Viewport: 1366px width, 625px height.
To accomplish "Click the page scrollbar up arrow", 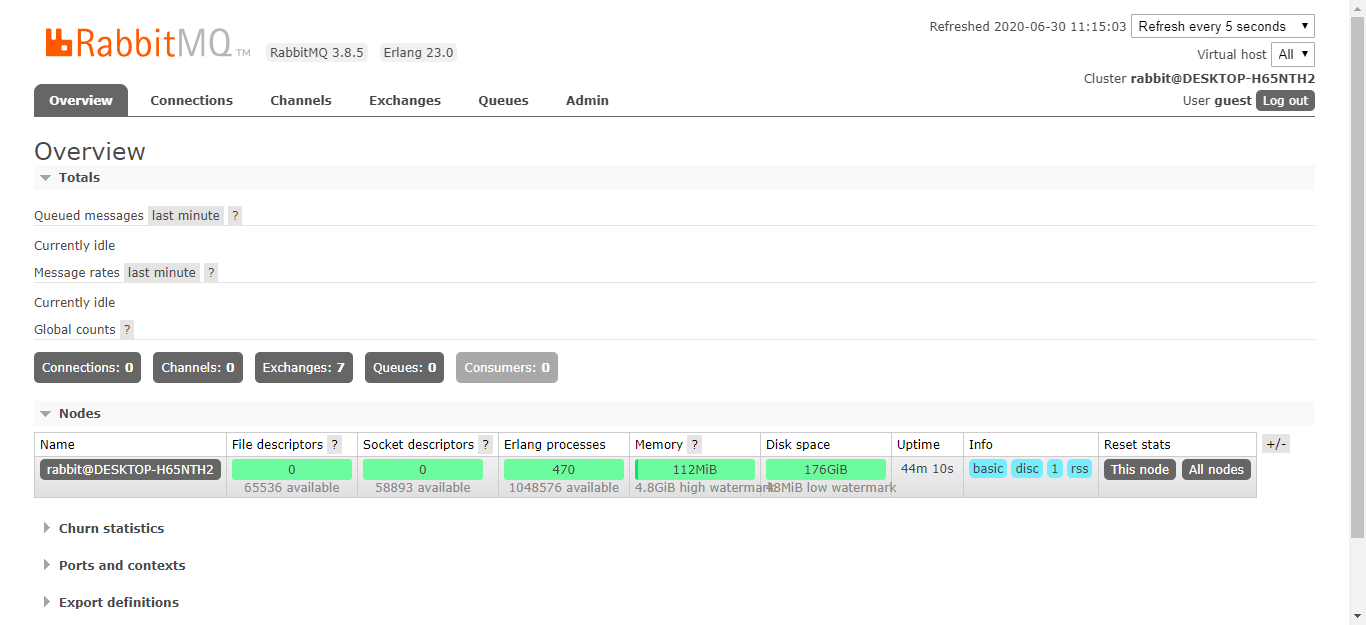I will [1357, 8].
